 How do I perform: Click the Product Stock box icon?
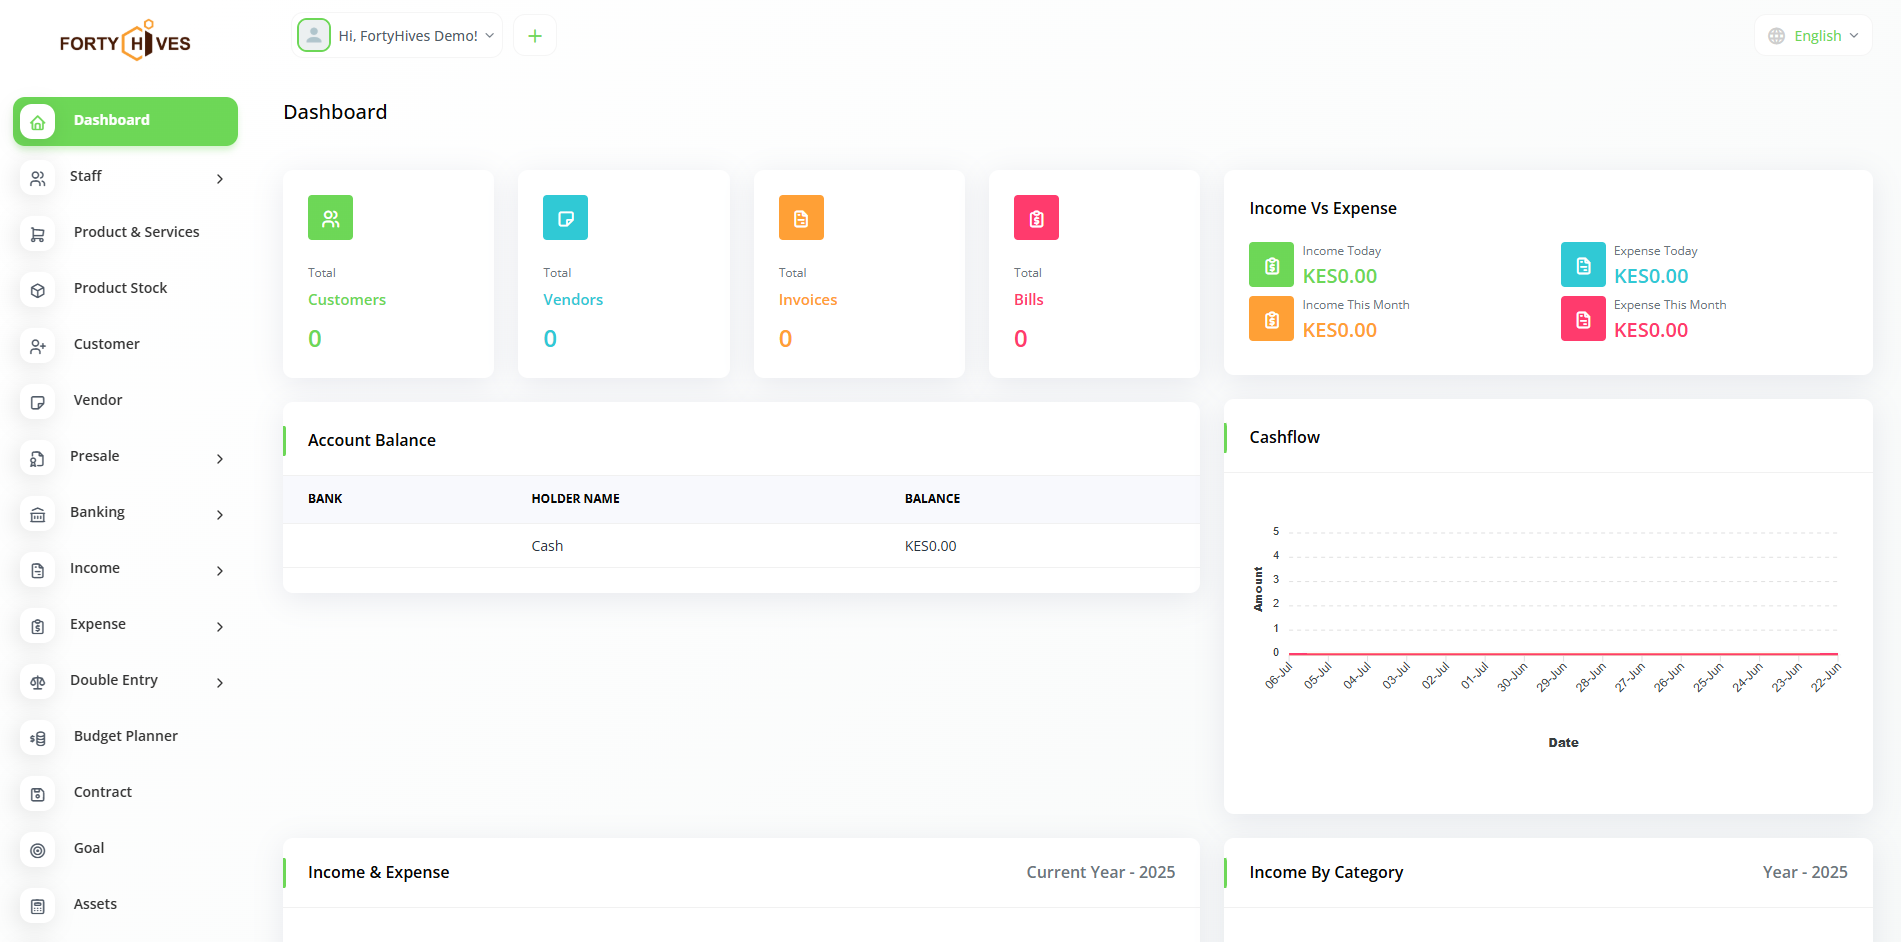coord(38,290)
